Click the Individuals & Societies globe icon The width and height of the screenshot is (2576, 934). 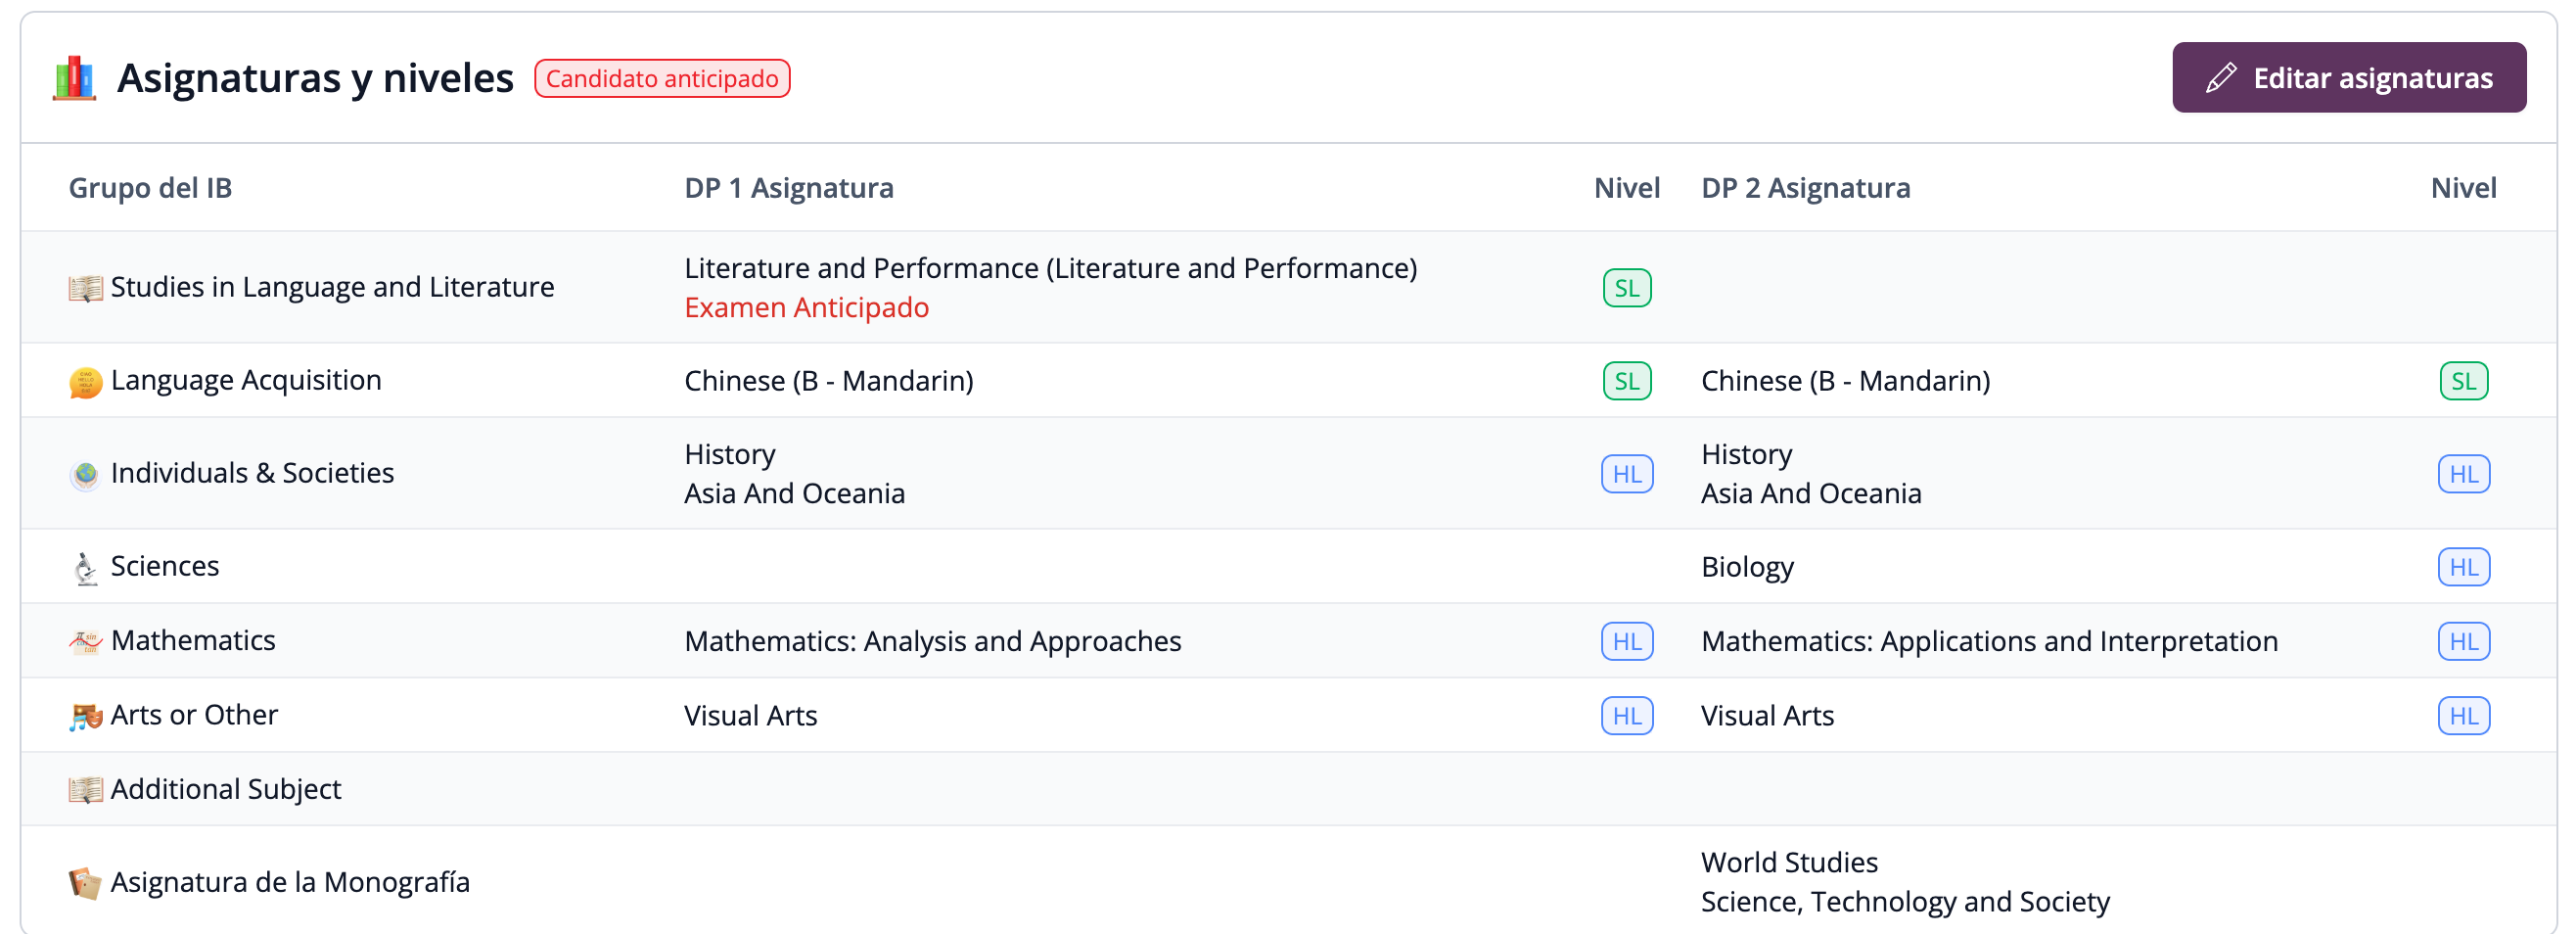[x=86, y=474]
